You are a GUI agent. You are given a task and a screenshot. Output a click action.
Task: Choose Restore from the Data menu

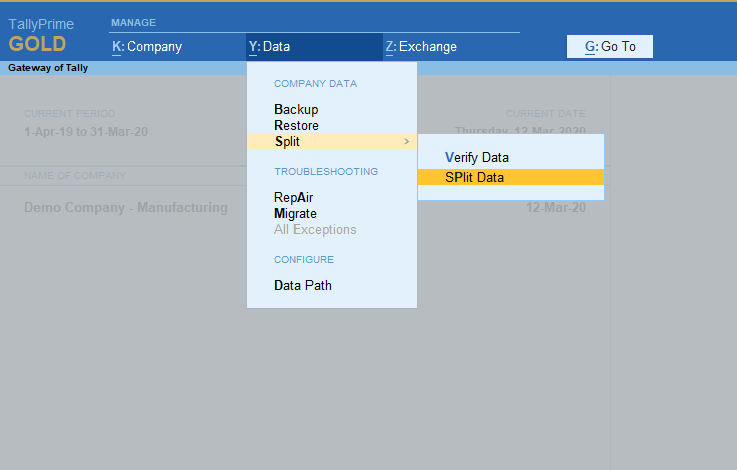point(296,126)
